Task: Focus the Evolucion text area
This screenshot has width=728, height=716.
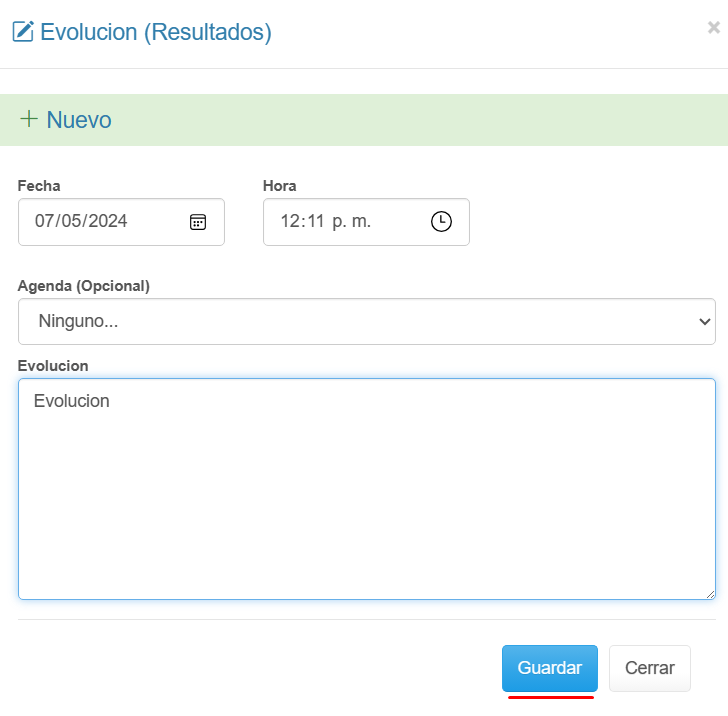Action: 366,488
